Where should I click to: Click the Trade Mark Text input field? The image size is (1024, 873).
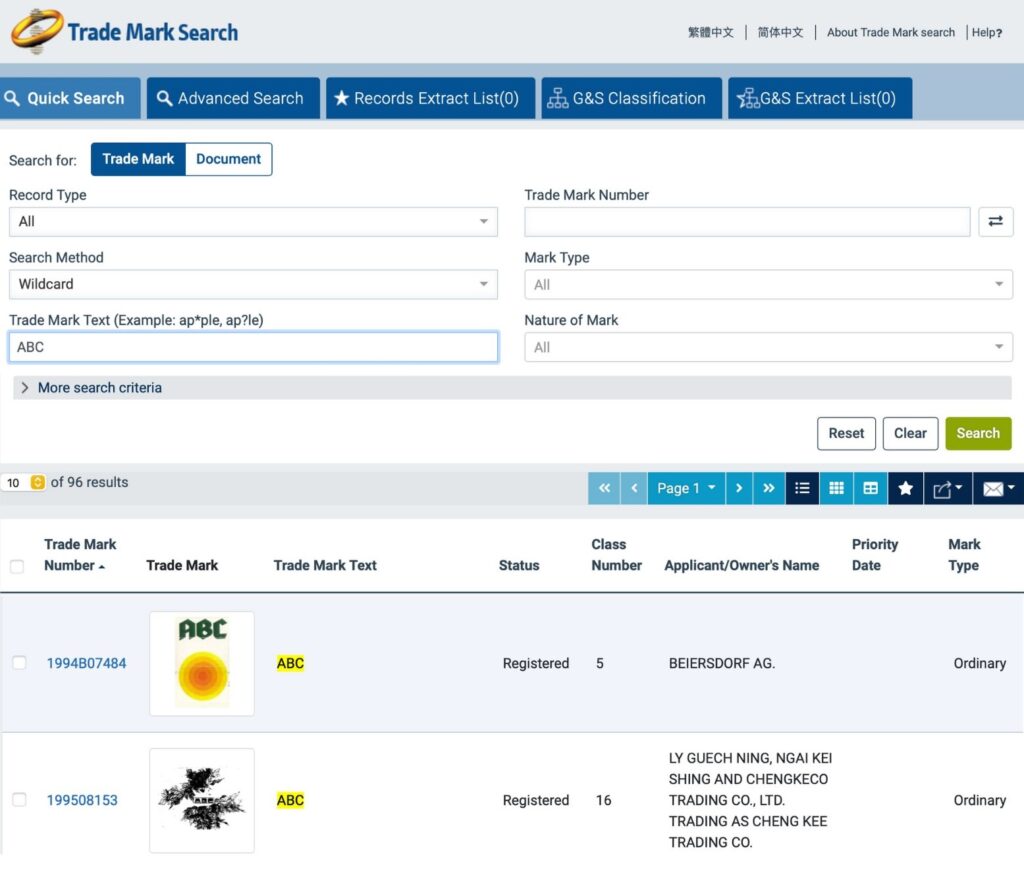[253, 346]
